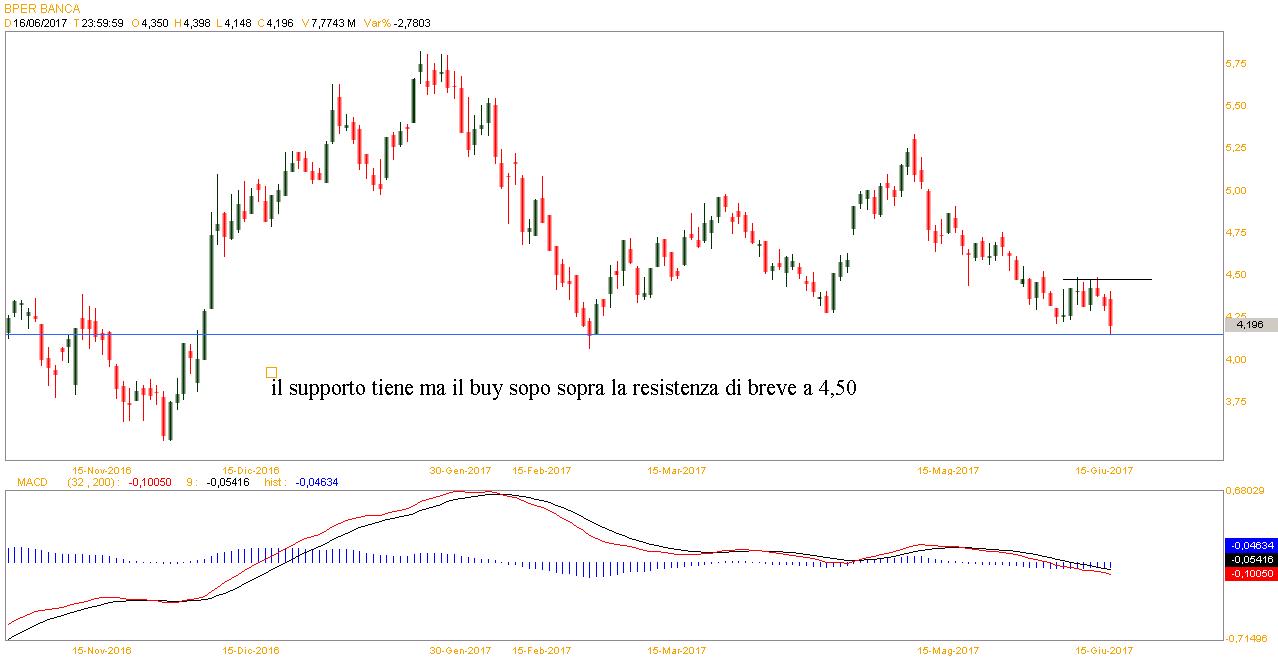Click the red MACD value tag -0,10050
The width and height of the screenshot is (1278, 668).
(x=1250, y=574)
